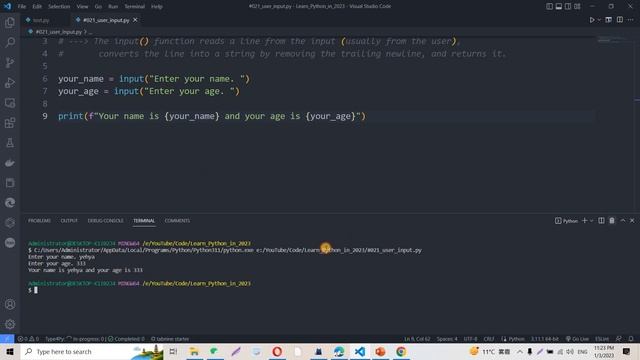Click the Ln, Col cursor position indicator

(417, 339)
